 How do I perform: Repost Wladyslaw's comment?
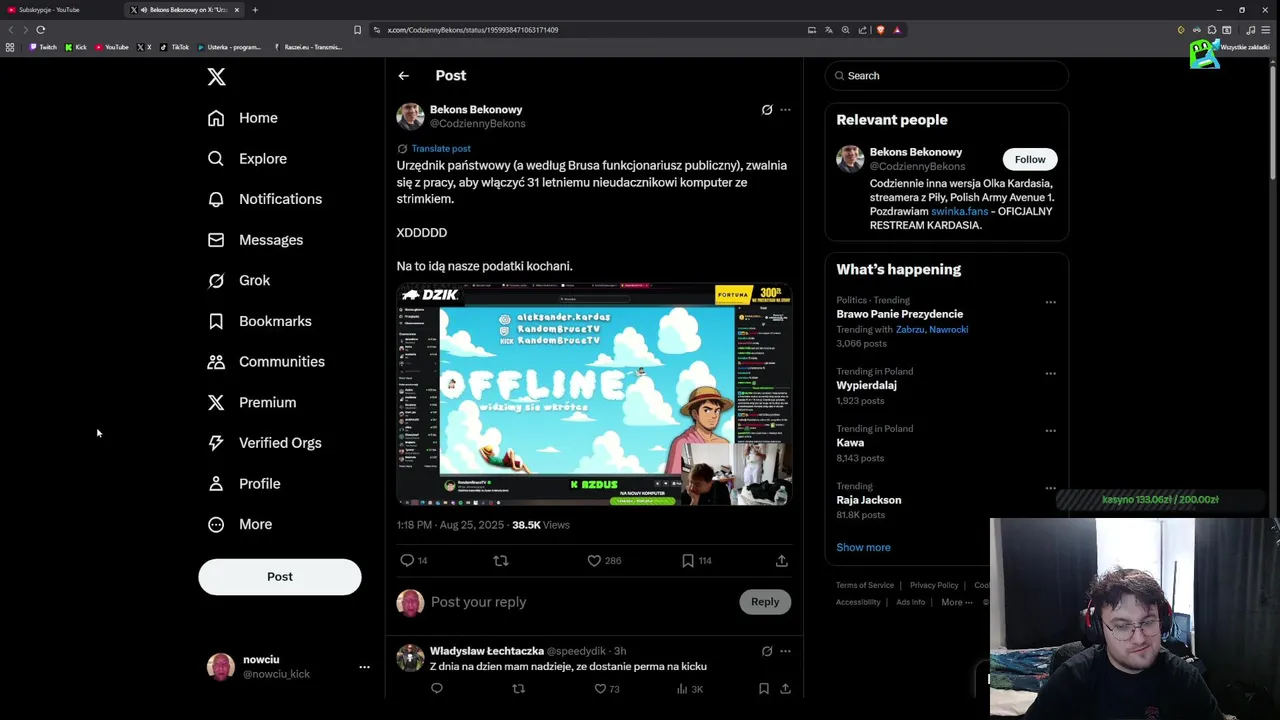pyautogui.click(x=518, y=689)
